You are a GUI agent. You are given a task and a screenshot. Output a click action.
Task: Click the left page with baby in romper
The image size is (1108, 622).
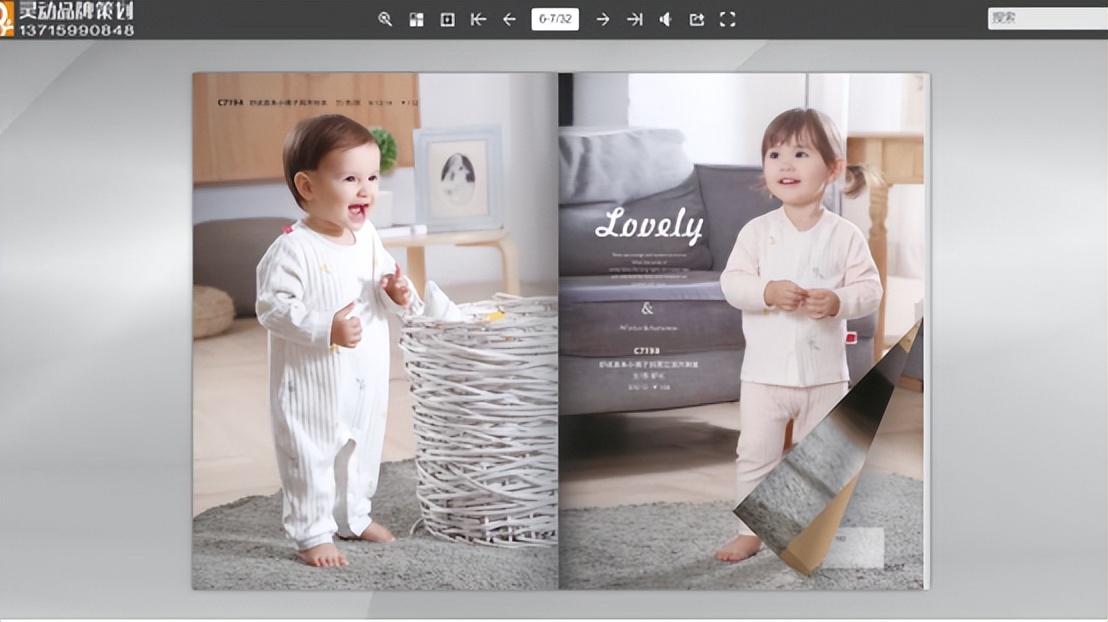[x=375, y=331]
